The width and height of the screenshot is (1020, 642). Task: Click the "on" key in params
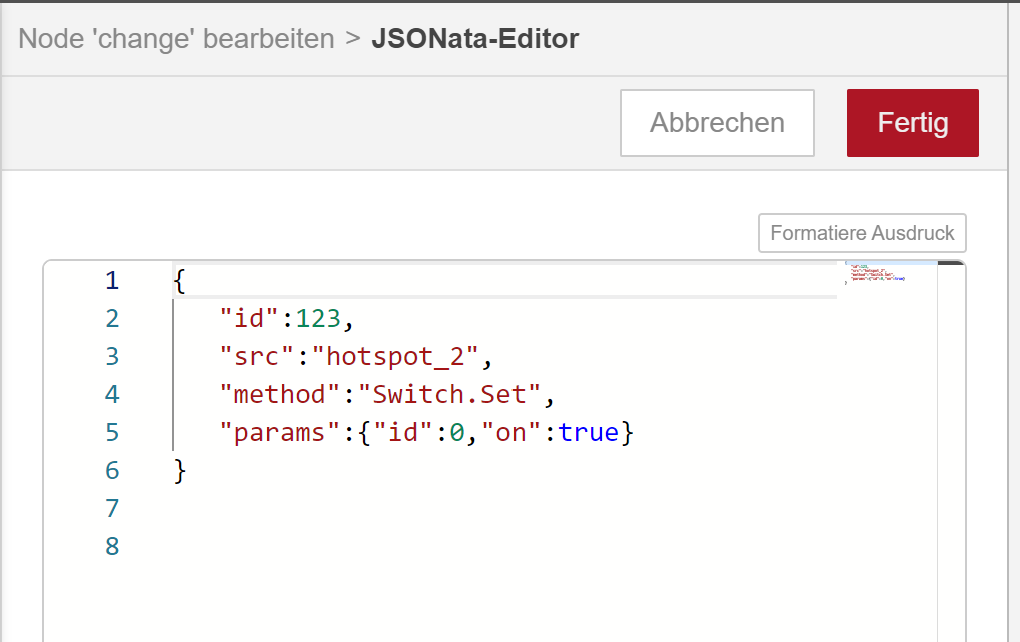(511, 432)
